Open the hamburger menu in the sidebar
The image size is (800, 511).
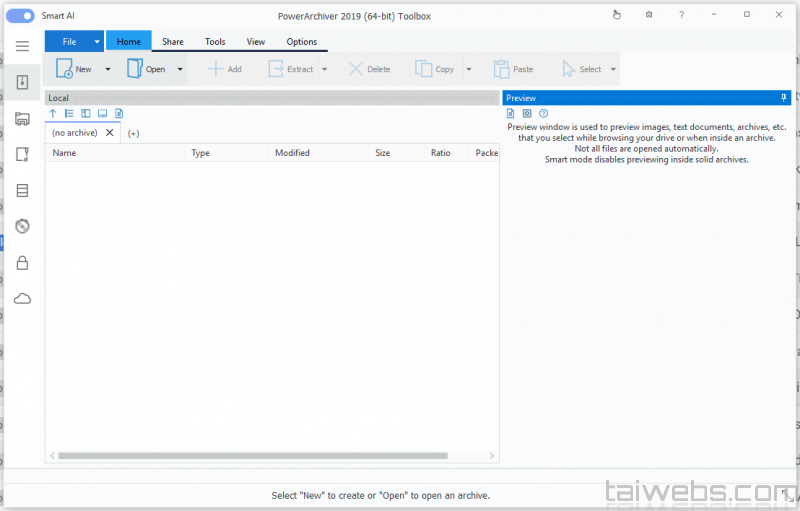(x=22, y=46)
